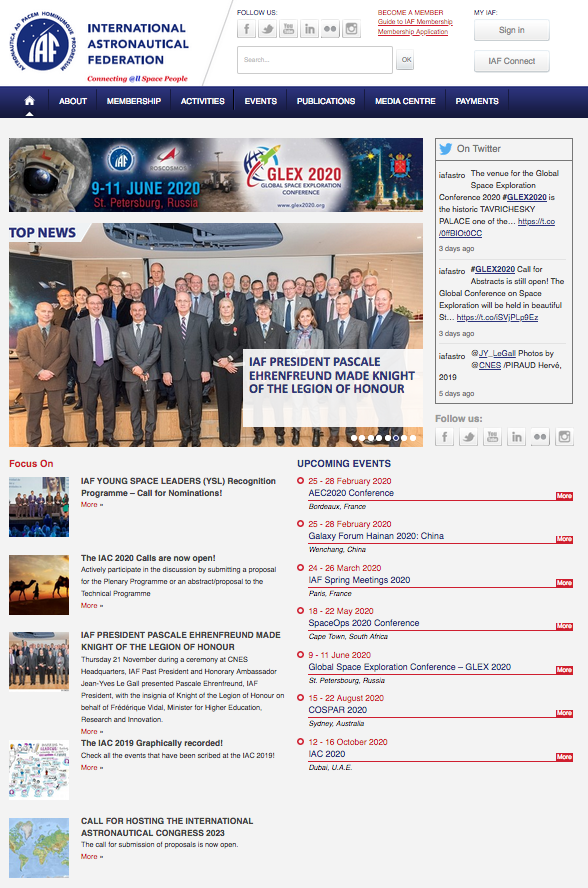Open the header Twitter icon
Viewport: 588px width, 888px height.
pos(267,29)
